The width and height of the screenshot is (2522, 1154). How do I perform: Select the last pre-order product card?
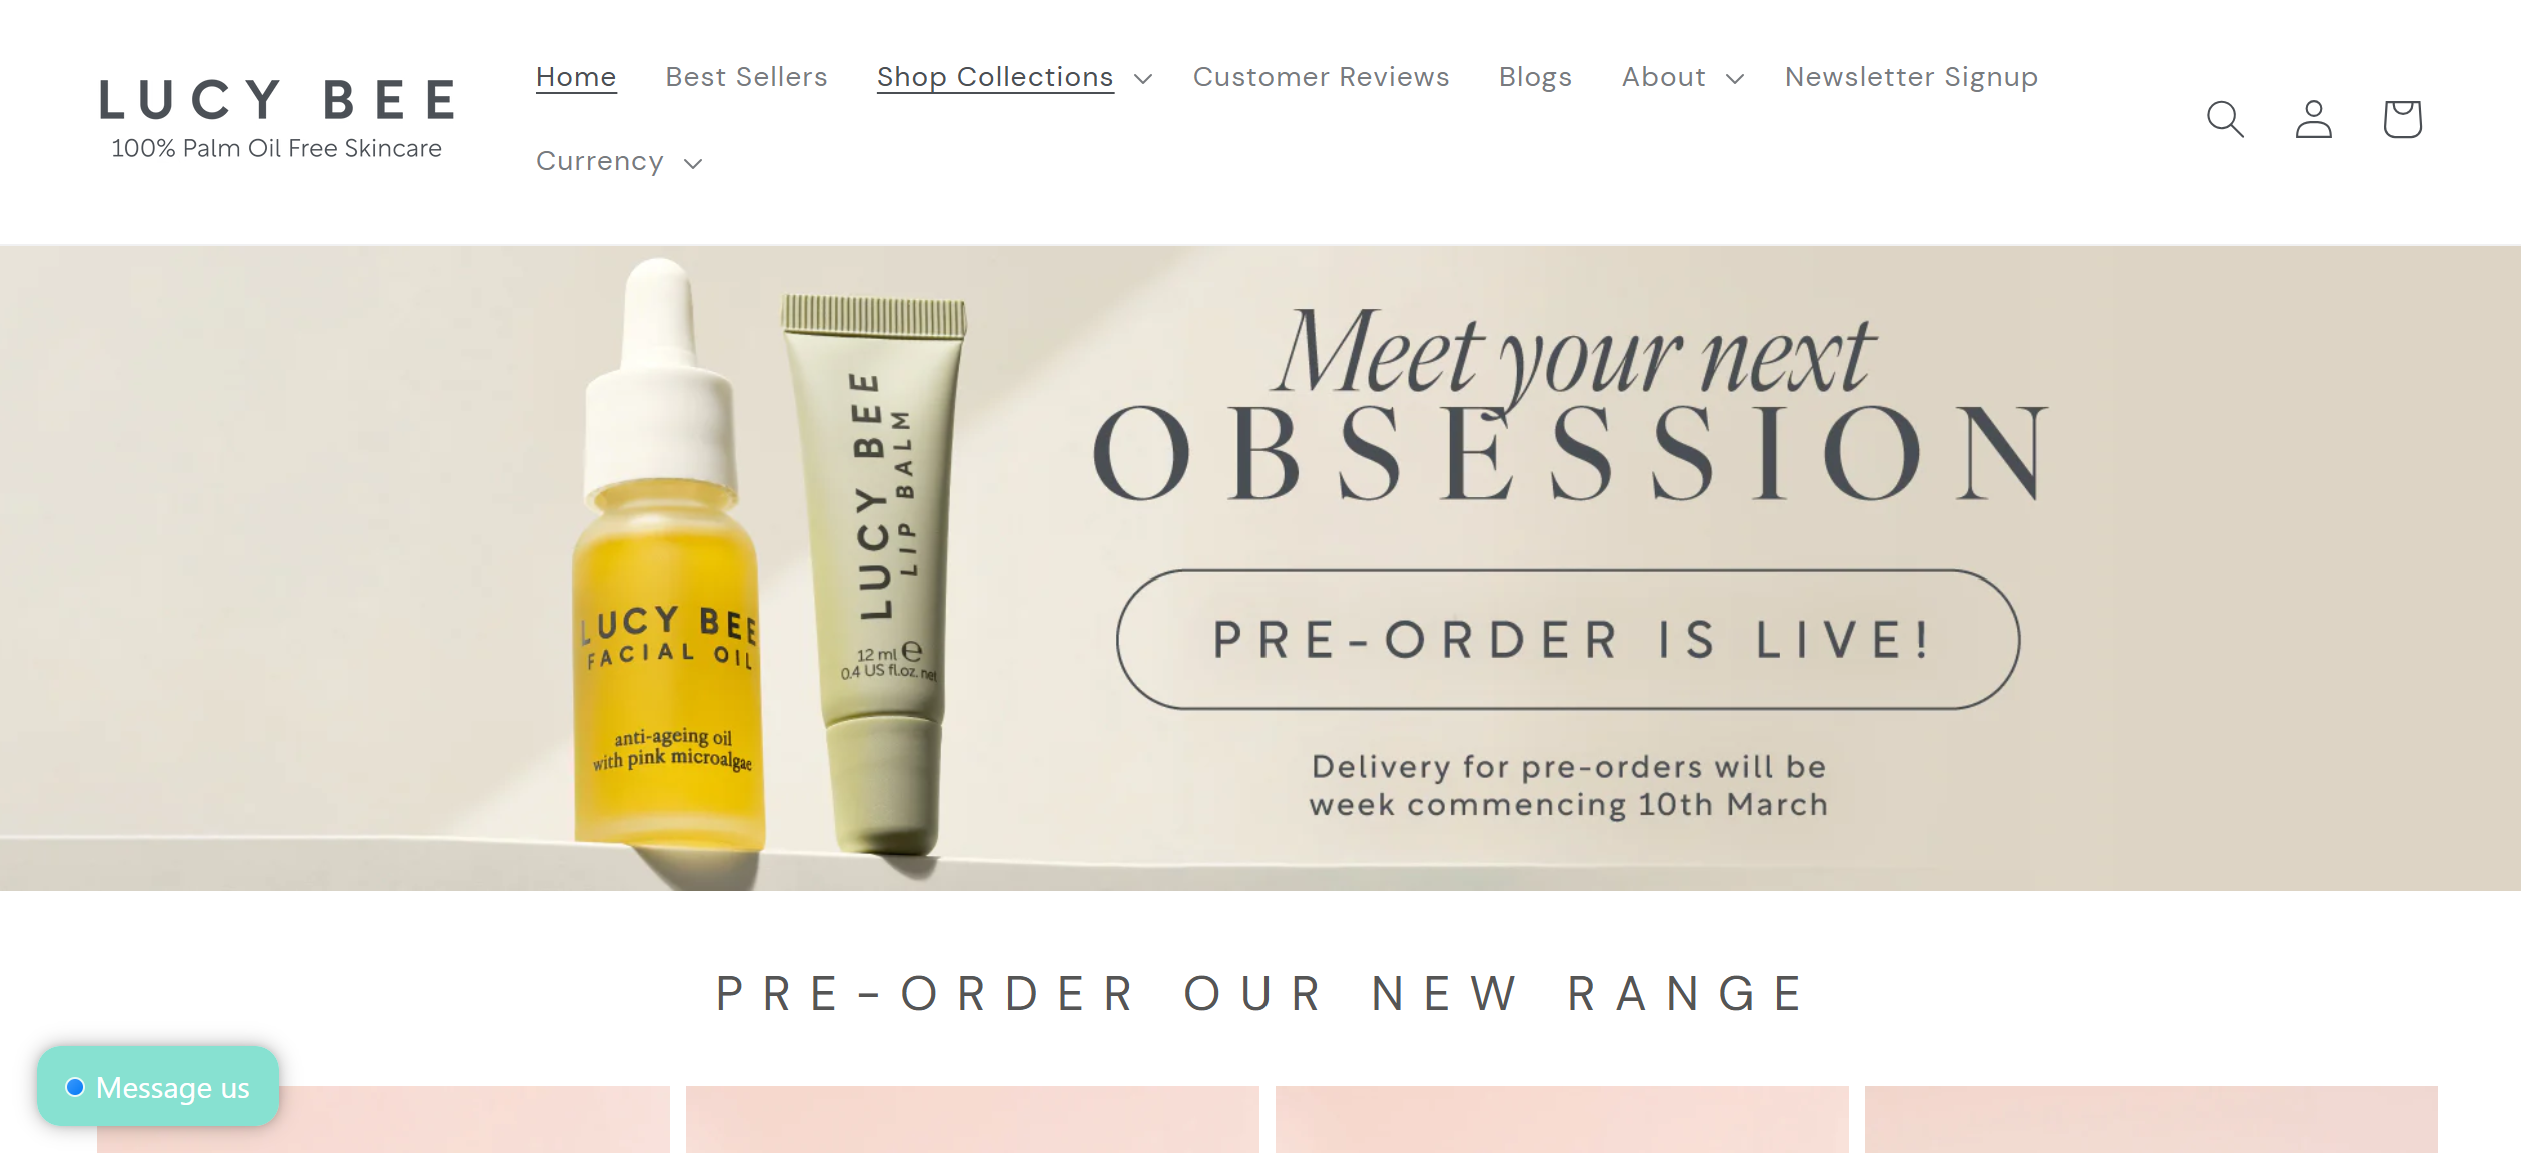[x=2151, y=1120]
